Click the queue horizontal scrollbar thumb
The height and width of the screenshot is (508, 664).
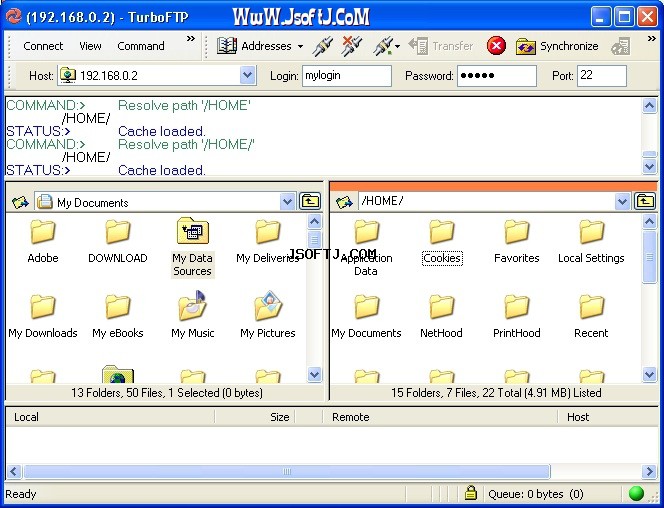tap(287, 471)
